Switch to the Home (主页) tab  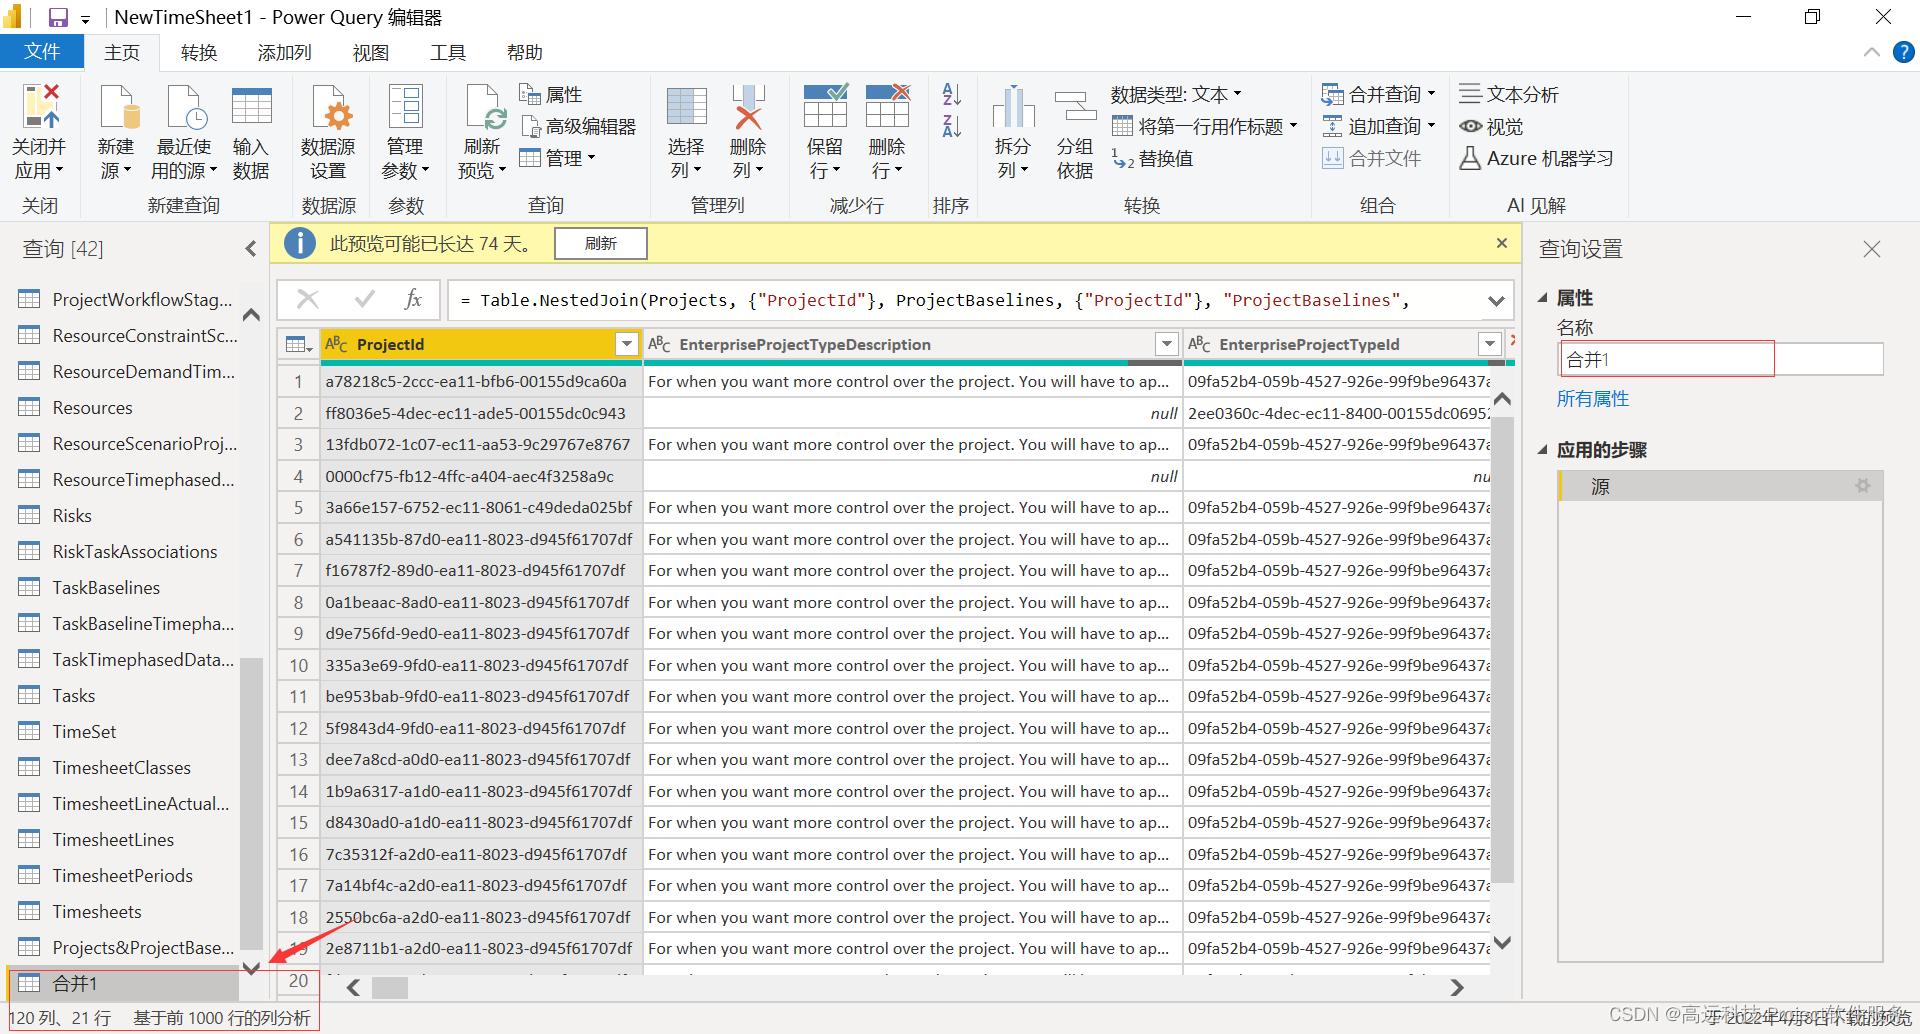pos(122,52)
